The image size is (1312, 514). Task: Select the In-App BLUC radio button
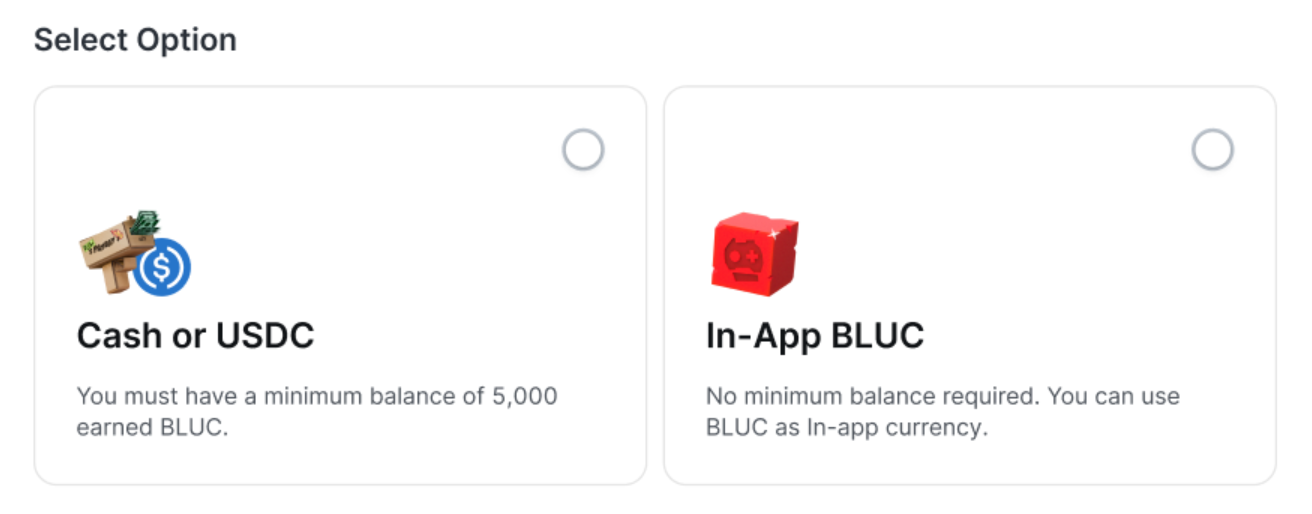(1212, 150)
